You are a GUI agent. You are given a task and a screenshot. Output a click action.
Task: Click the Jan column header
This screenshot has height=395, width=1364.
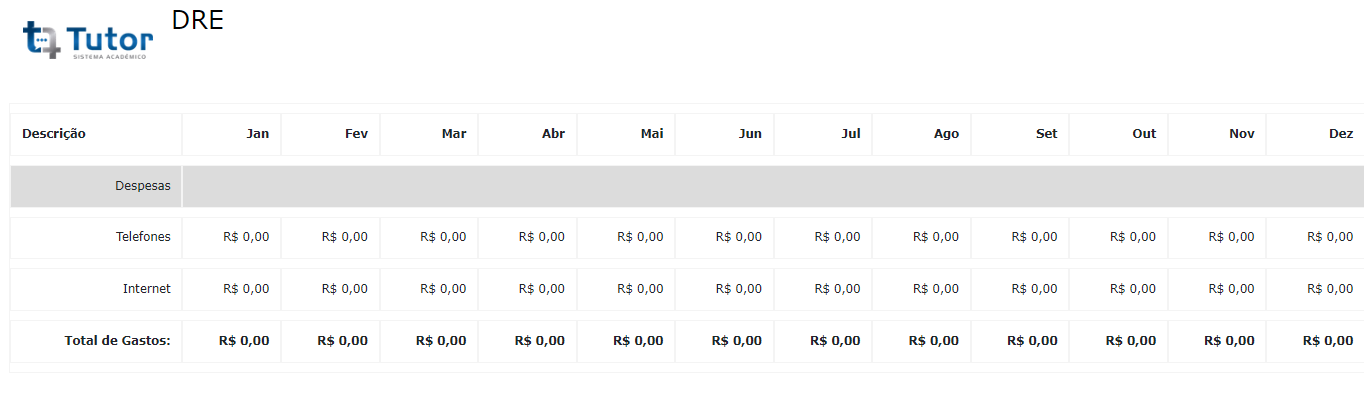258,134
